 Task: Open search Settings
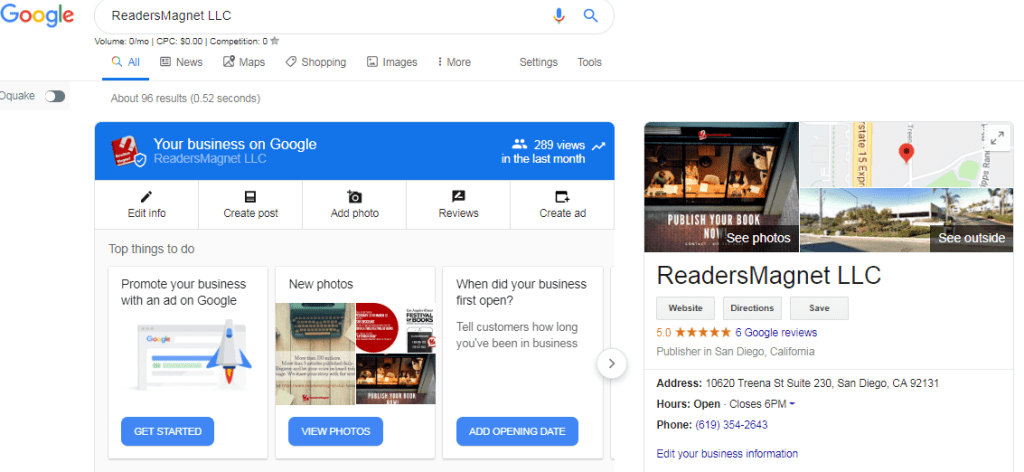click(x=539, y=62)
